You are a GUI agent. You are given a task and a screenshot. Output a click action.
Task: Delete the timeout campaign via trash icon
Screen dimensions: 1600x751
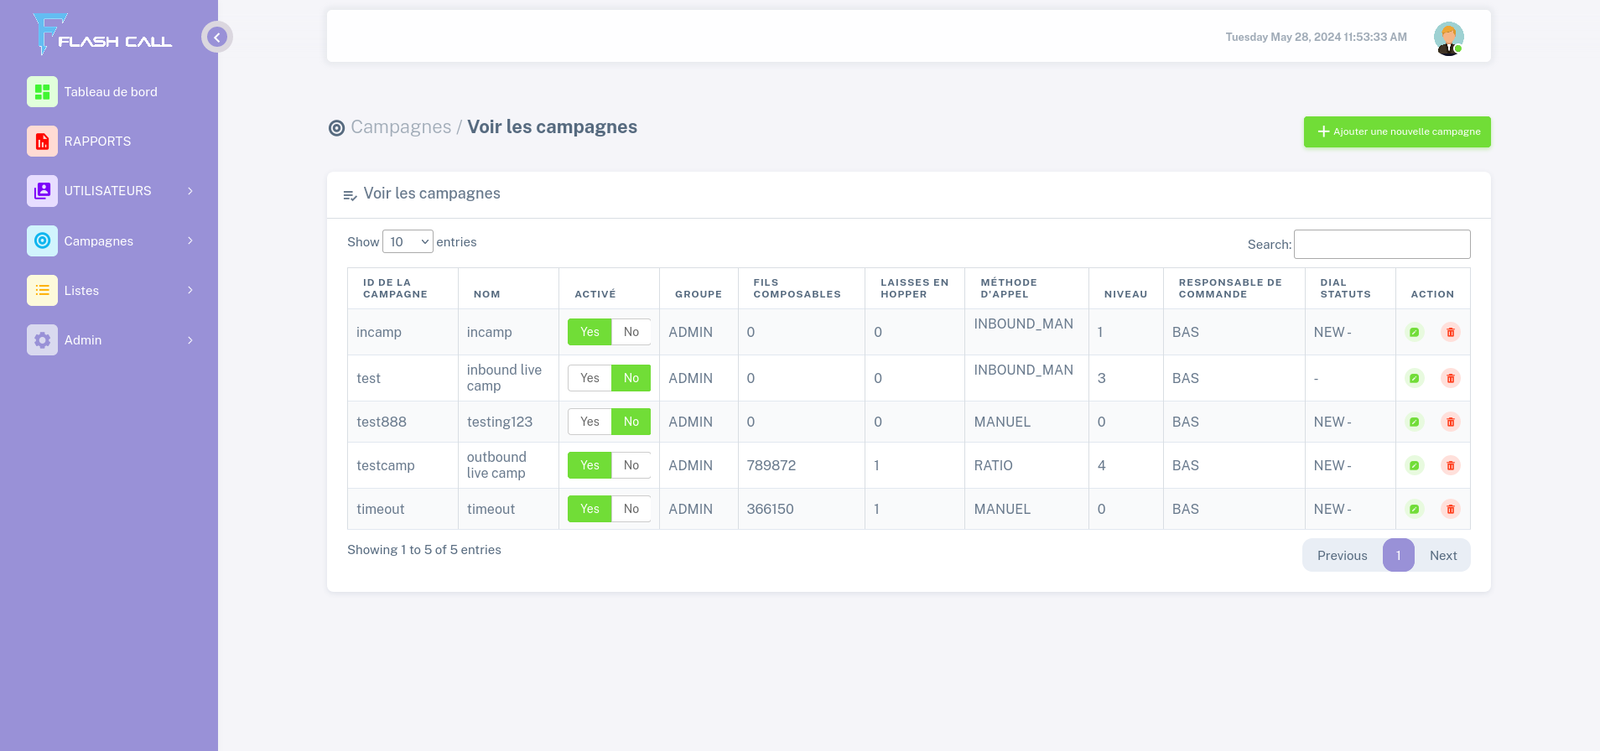[x=1450, y=509]
